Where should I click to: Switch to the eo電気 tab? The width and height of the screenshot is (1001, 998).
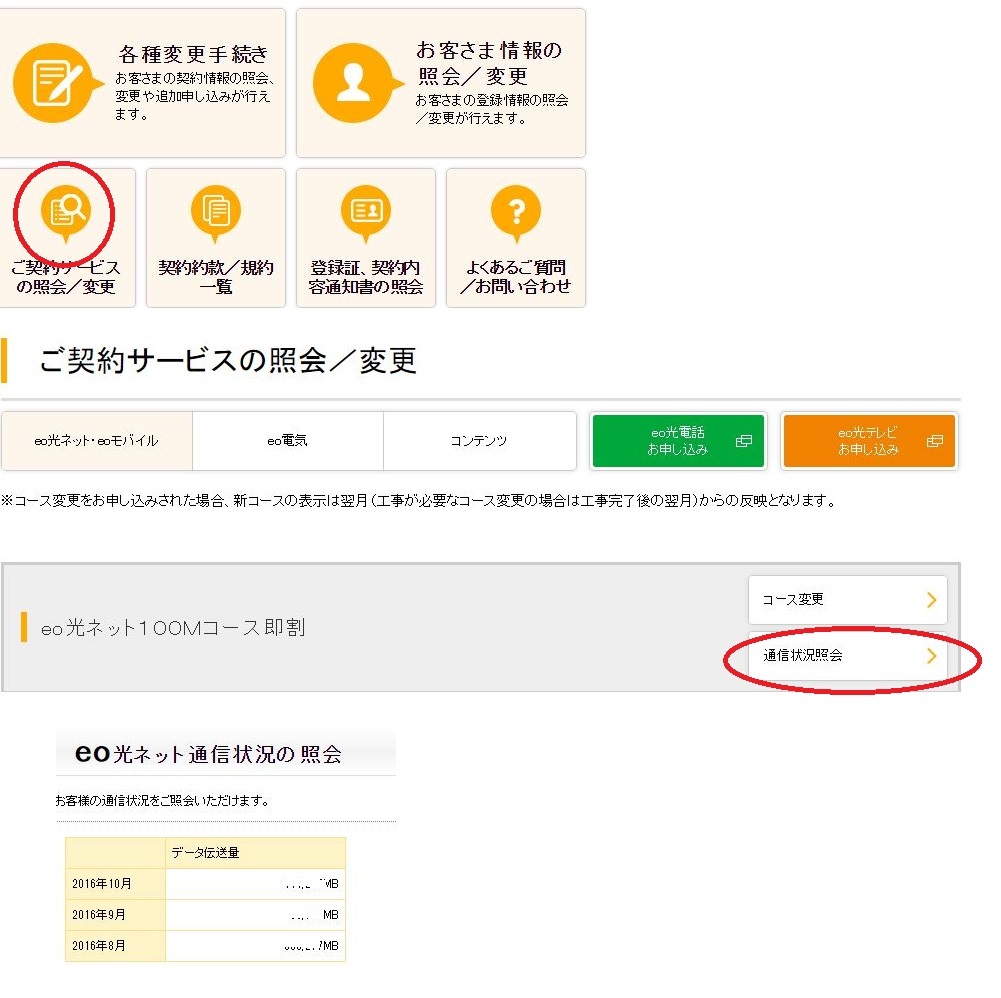(287, 441)
